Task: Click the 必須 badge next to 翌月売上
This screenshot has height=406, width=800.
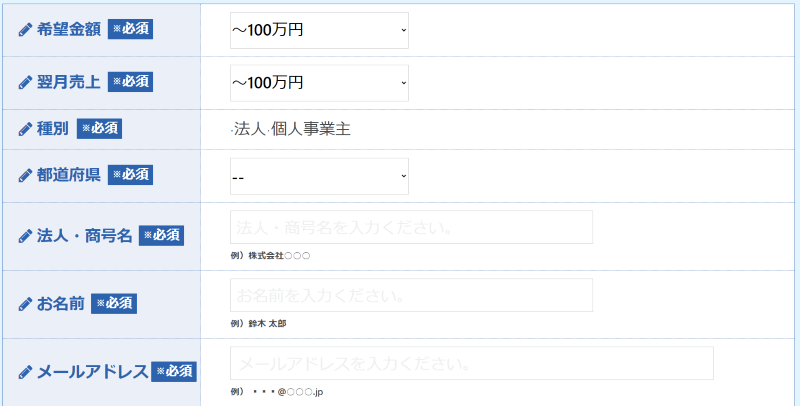Action: tap(131, 82)
